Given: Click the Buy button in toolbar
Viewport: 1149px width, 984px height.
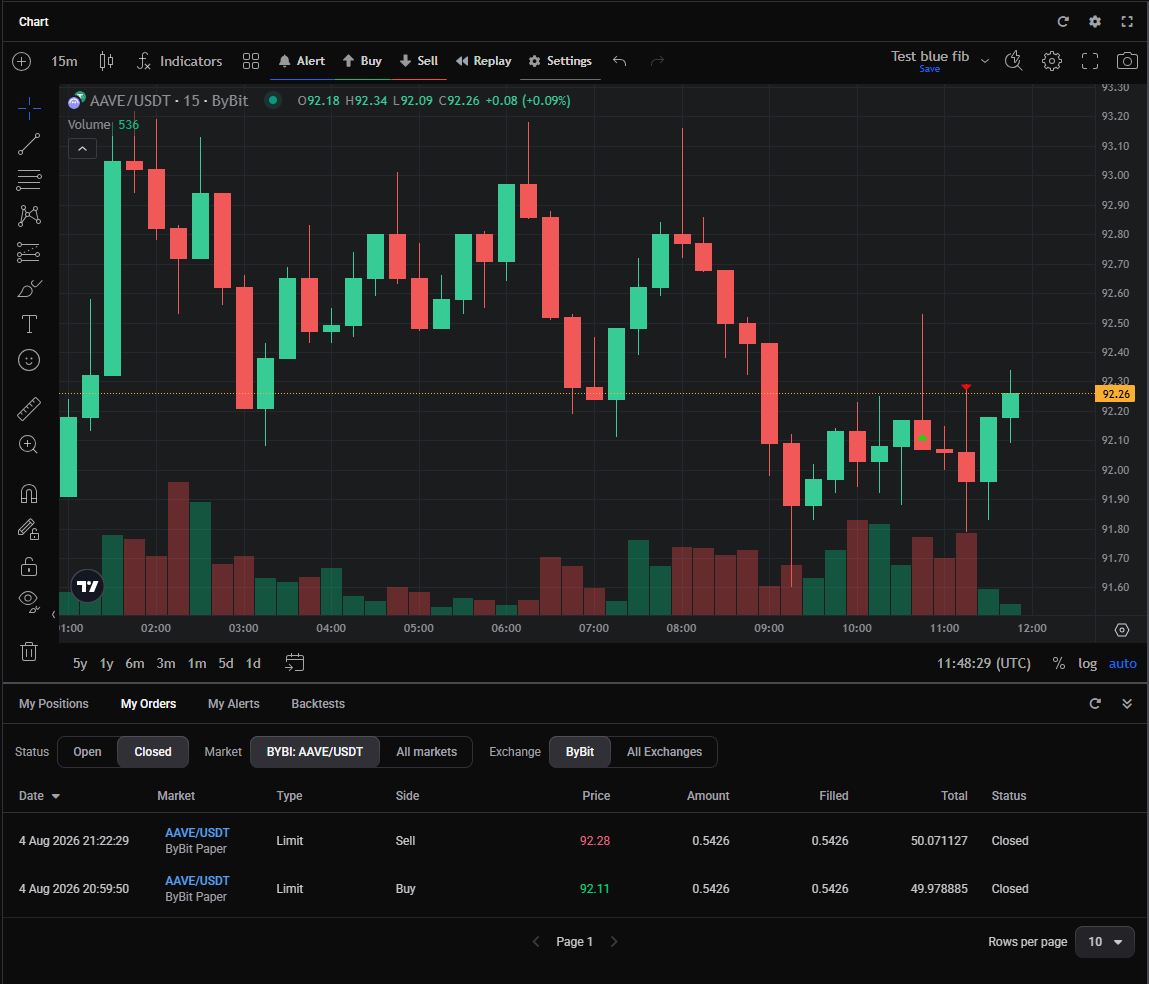Looking at the screenshot, I should (362, 61).
